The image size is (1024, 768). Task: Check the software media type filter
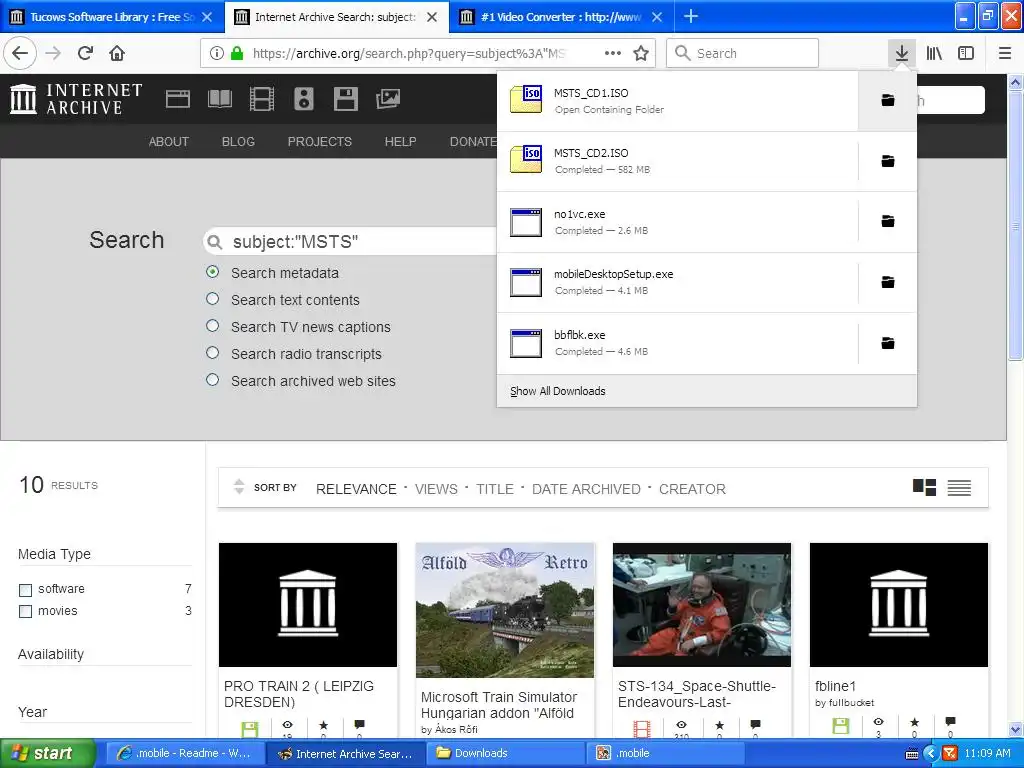coord(25,590)
